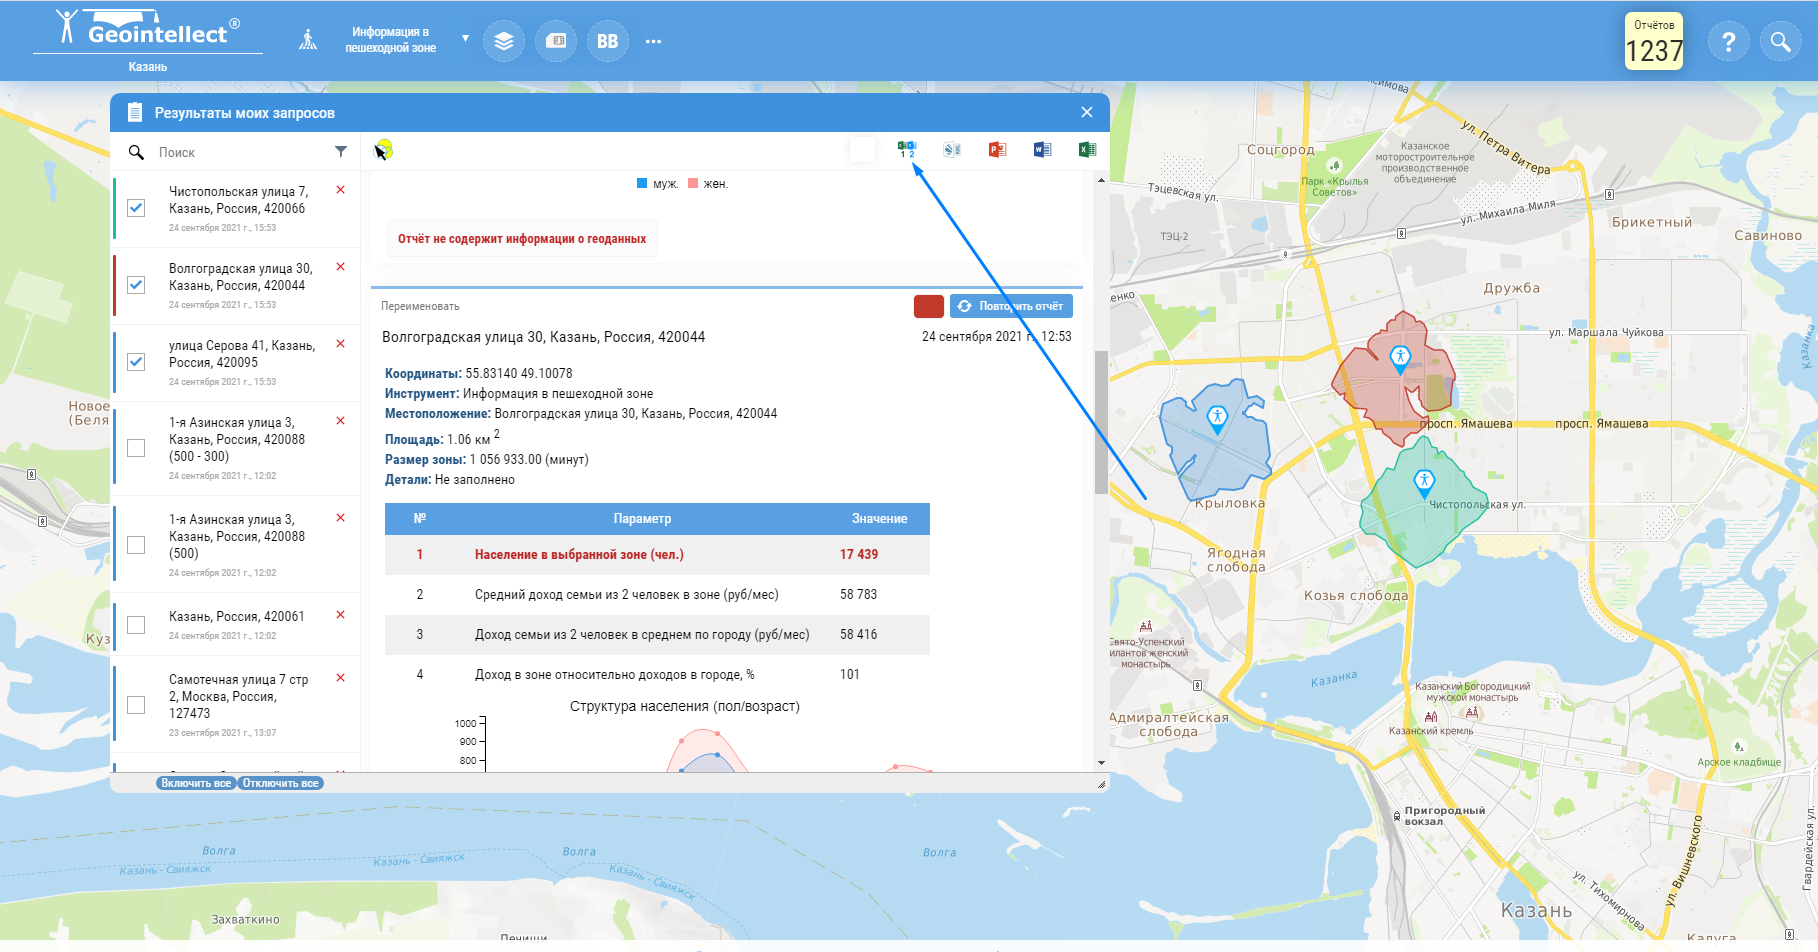The height and width of the screenshot is (952, 1818).
Task: Delete 1-я Азинская улица 3 (500) entry
Action: pos(341,518)
